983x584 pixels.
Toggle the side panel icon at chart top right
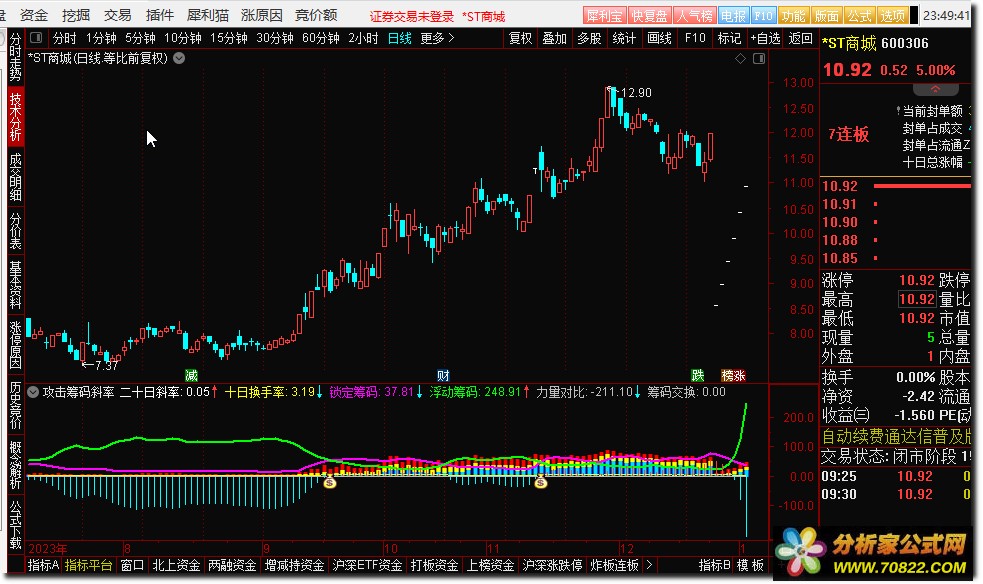tap(759, 58)
